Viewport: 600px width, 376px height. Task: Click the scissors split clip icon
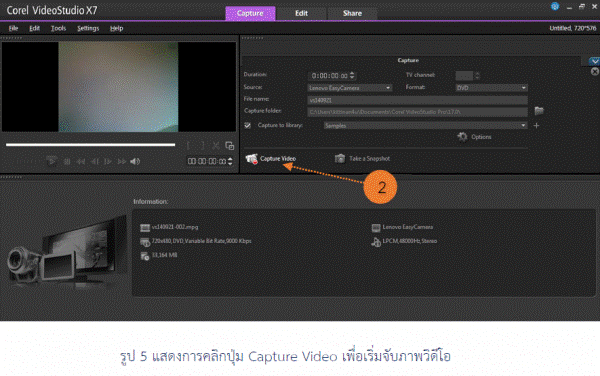point(216,146)
